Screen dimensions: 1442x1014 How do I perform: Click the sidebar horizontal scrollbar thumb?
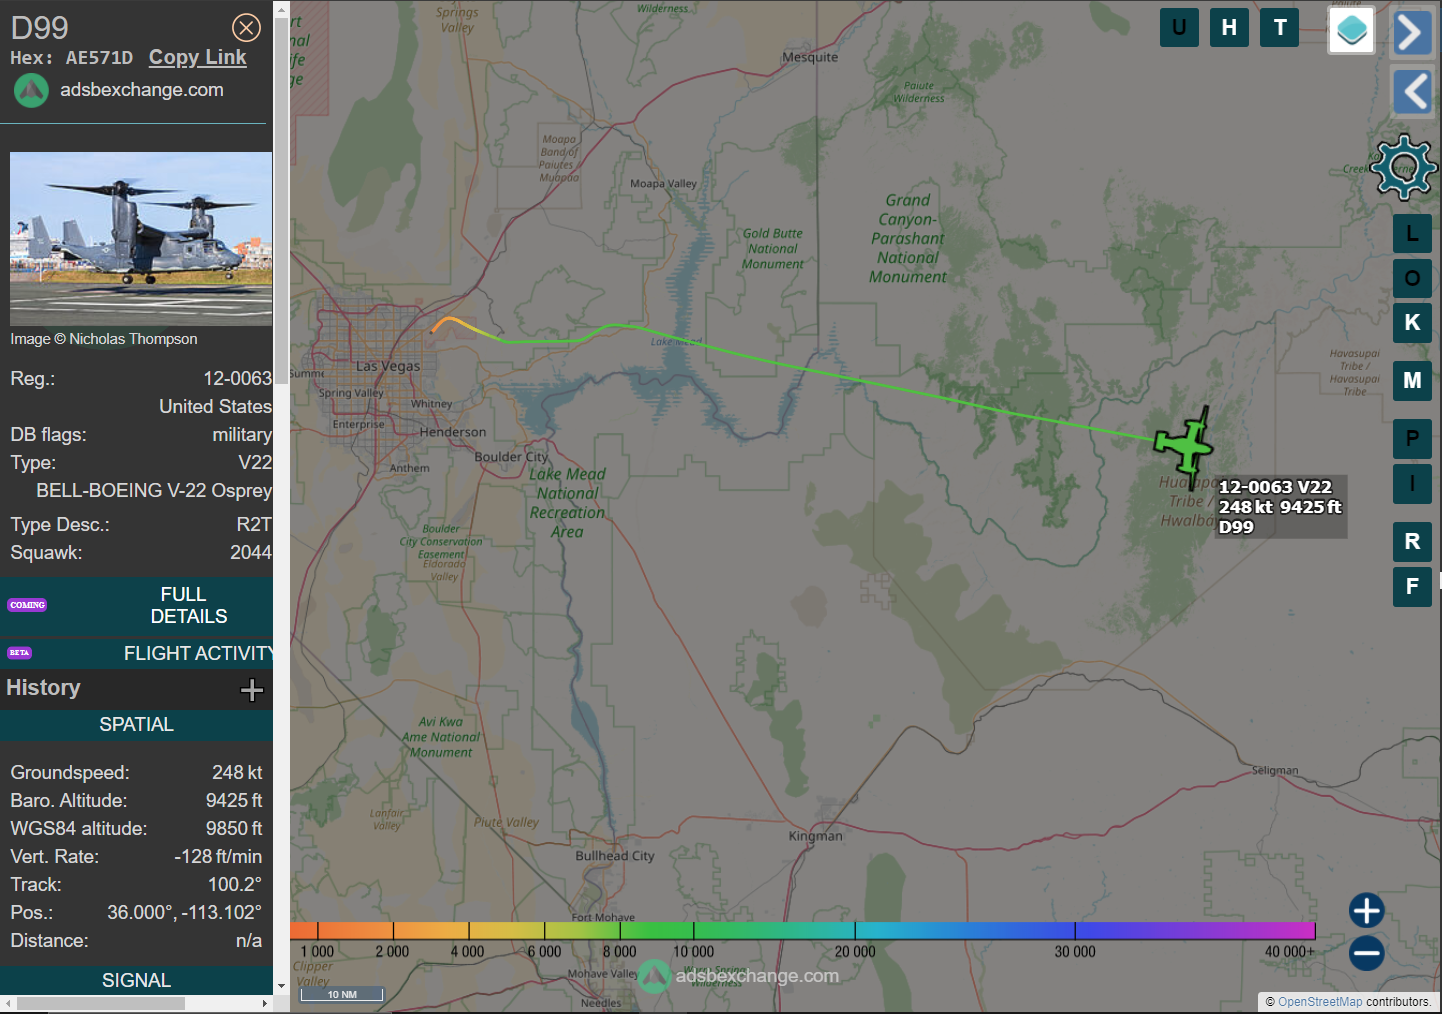101,1003
